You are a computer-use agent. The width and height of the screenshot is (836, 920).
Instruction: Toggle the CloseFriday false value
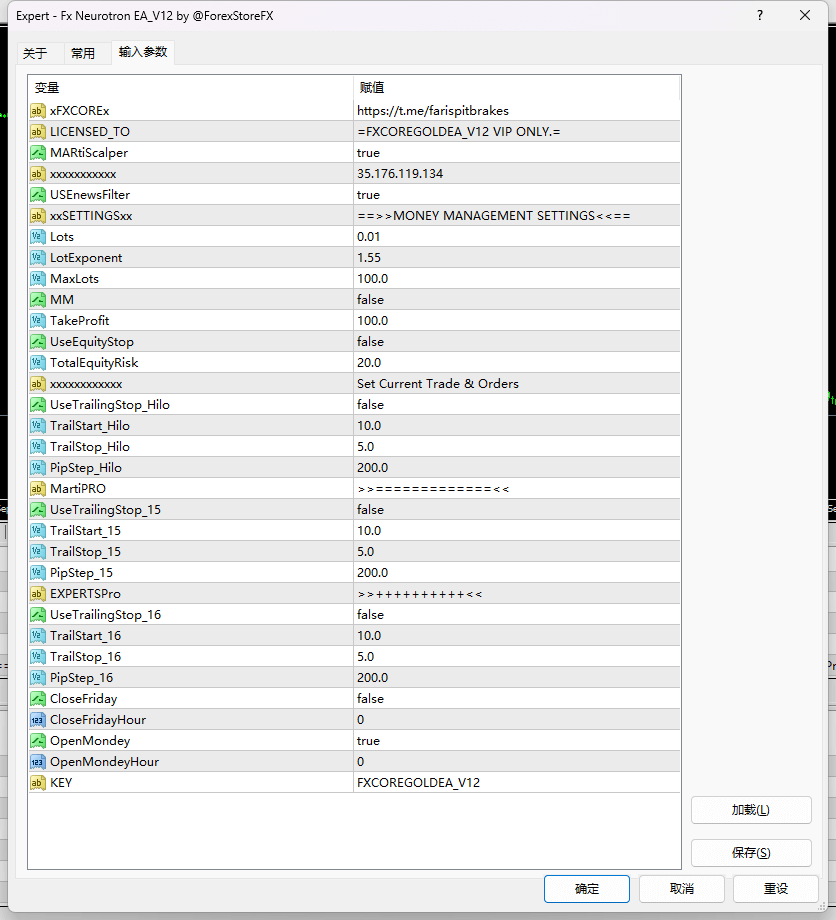click(x=370, y=699)
